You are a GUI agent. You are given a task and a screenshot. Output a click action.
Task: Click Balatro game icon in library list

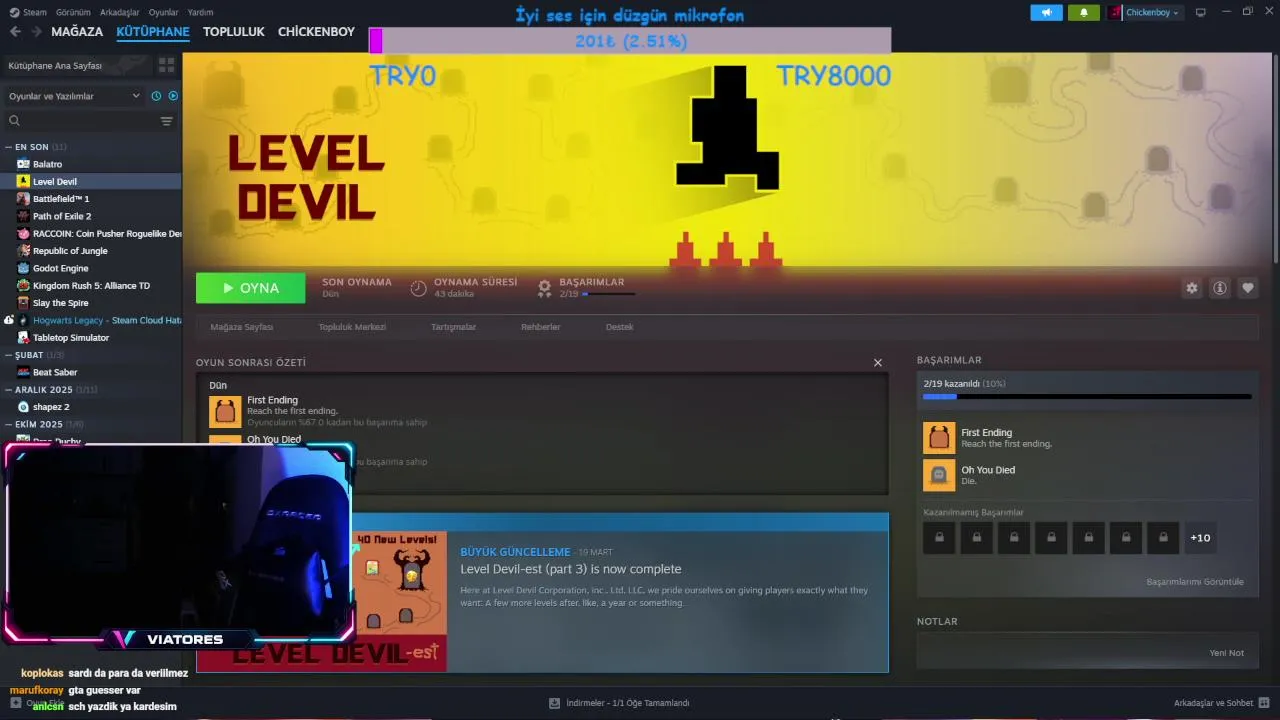click(23, 164)
